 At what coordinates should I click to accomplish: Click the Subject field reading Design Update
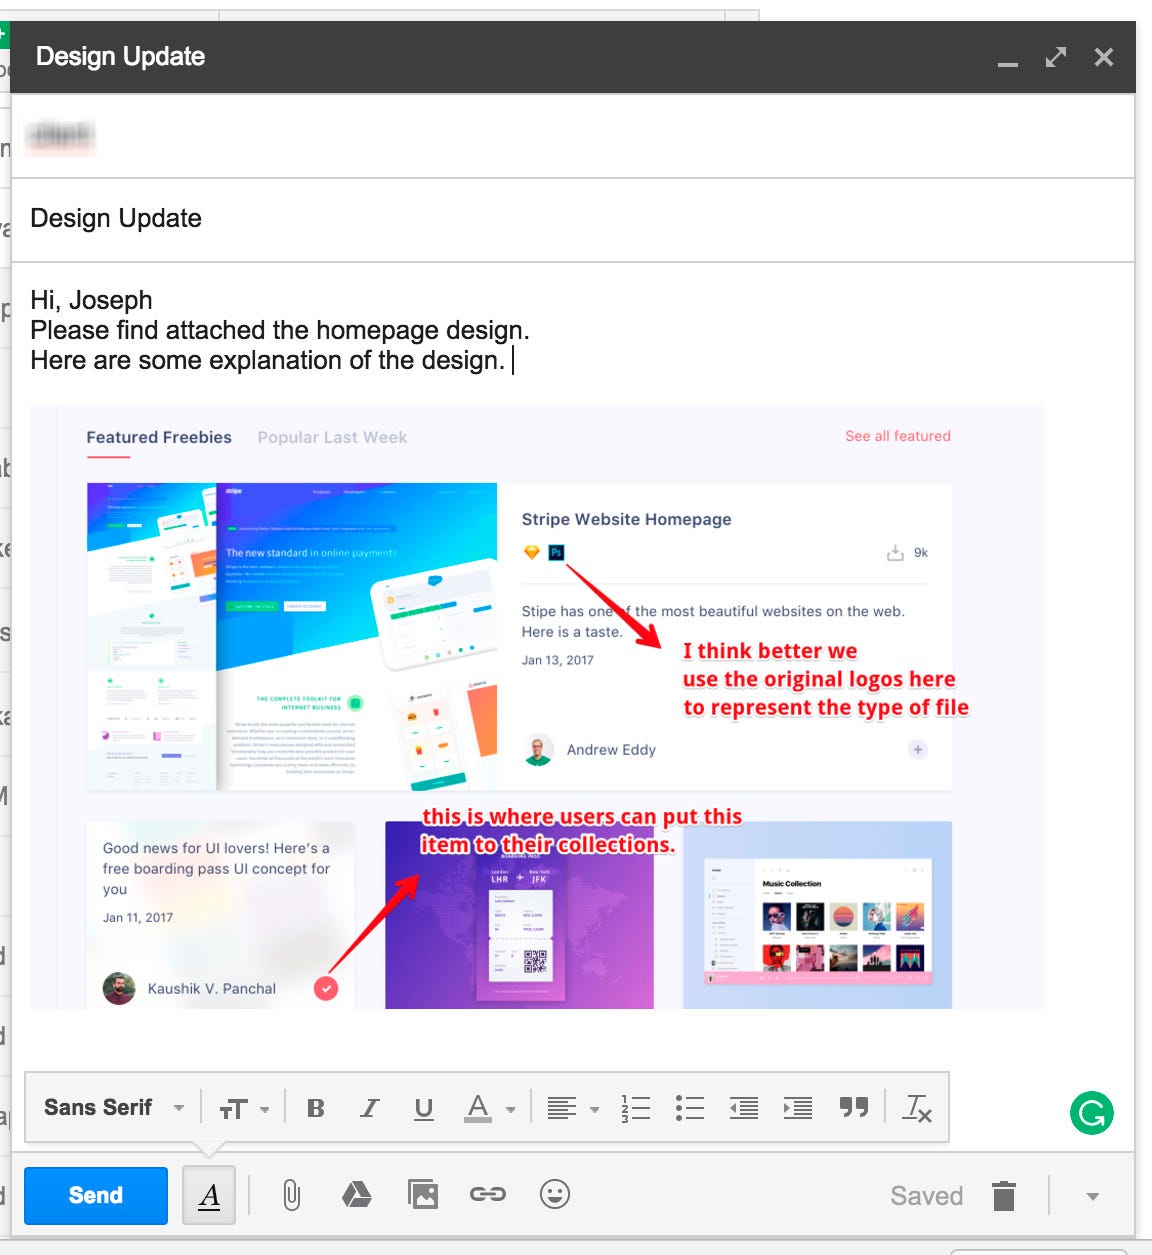[x=572, y=219]
